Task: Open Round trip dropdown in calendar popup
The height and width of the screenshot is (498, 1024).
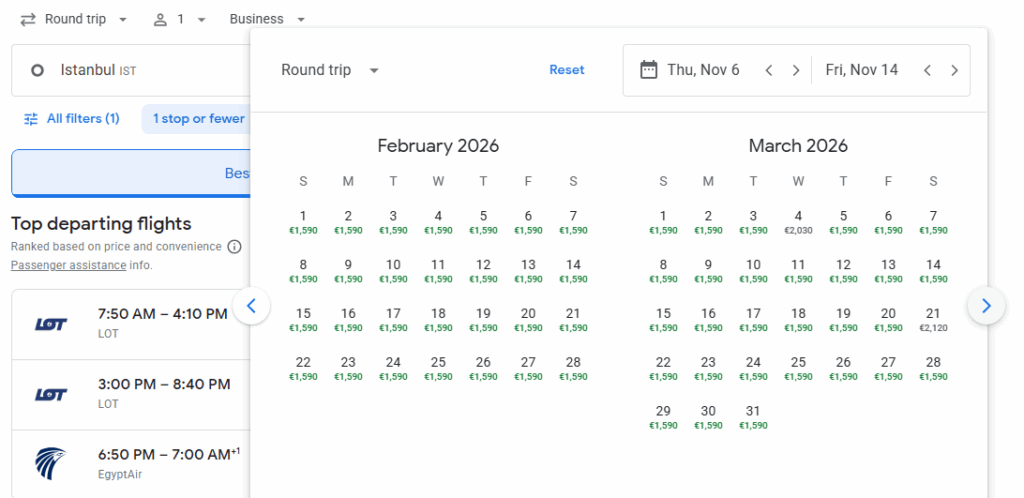Action: point(330,70)
